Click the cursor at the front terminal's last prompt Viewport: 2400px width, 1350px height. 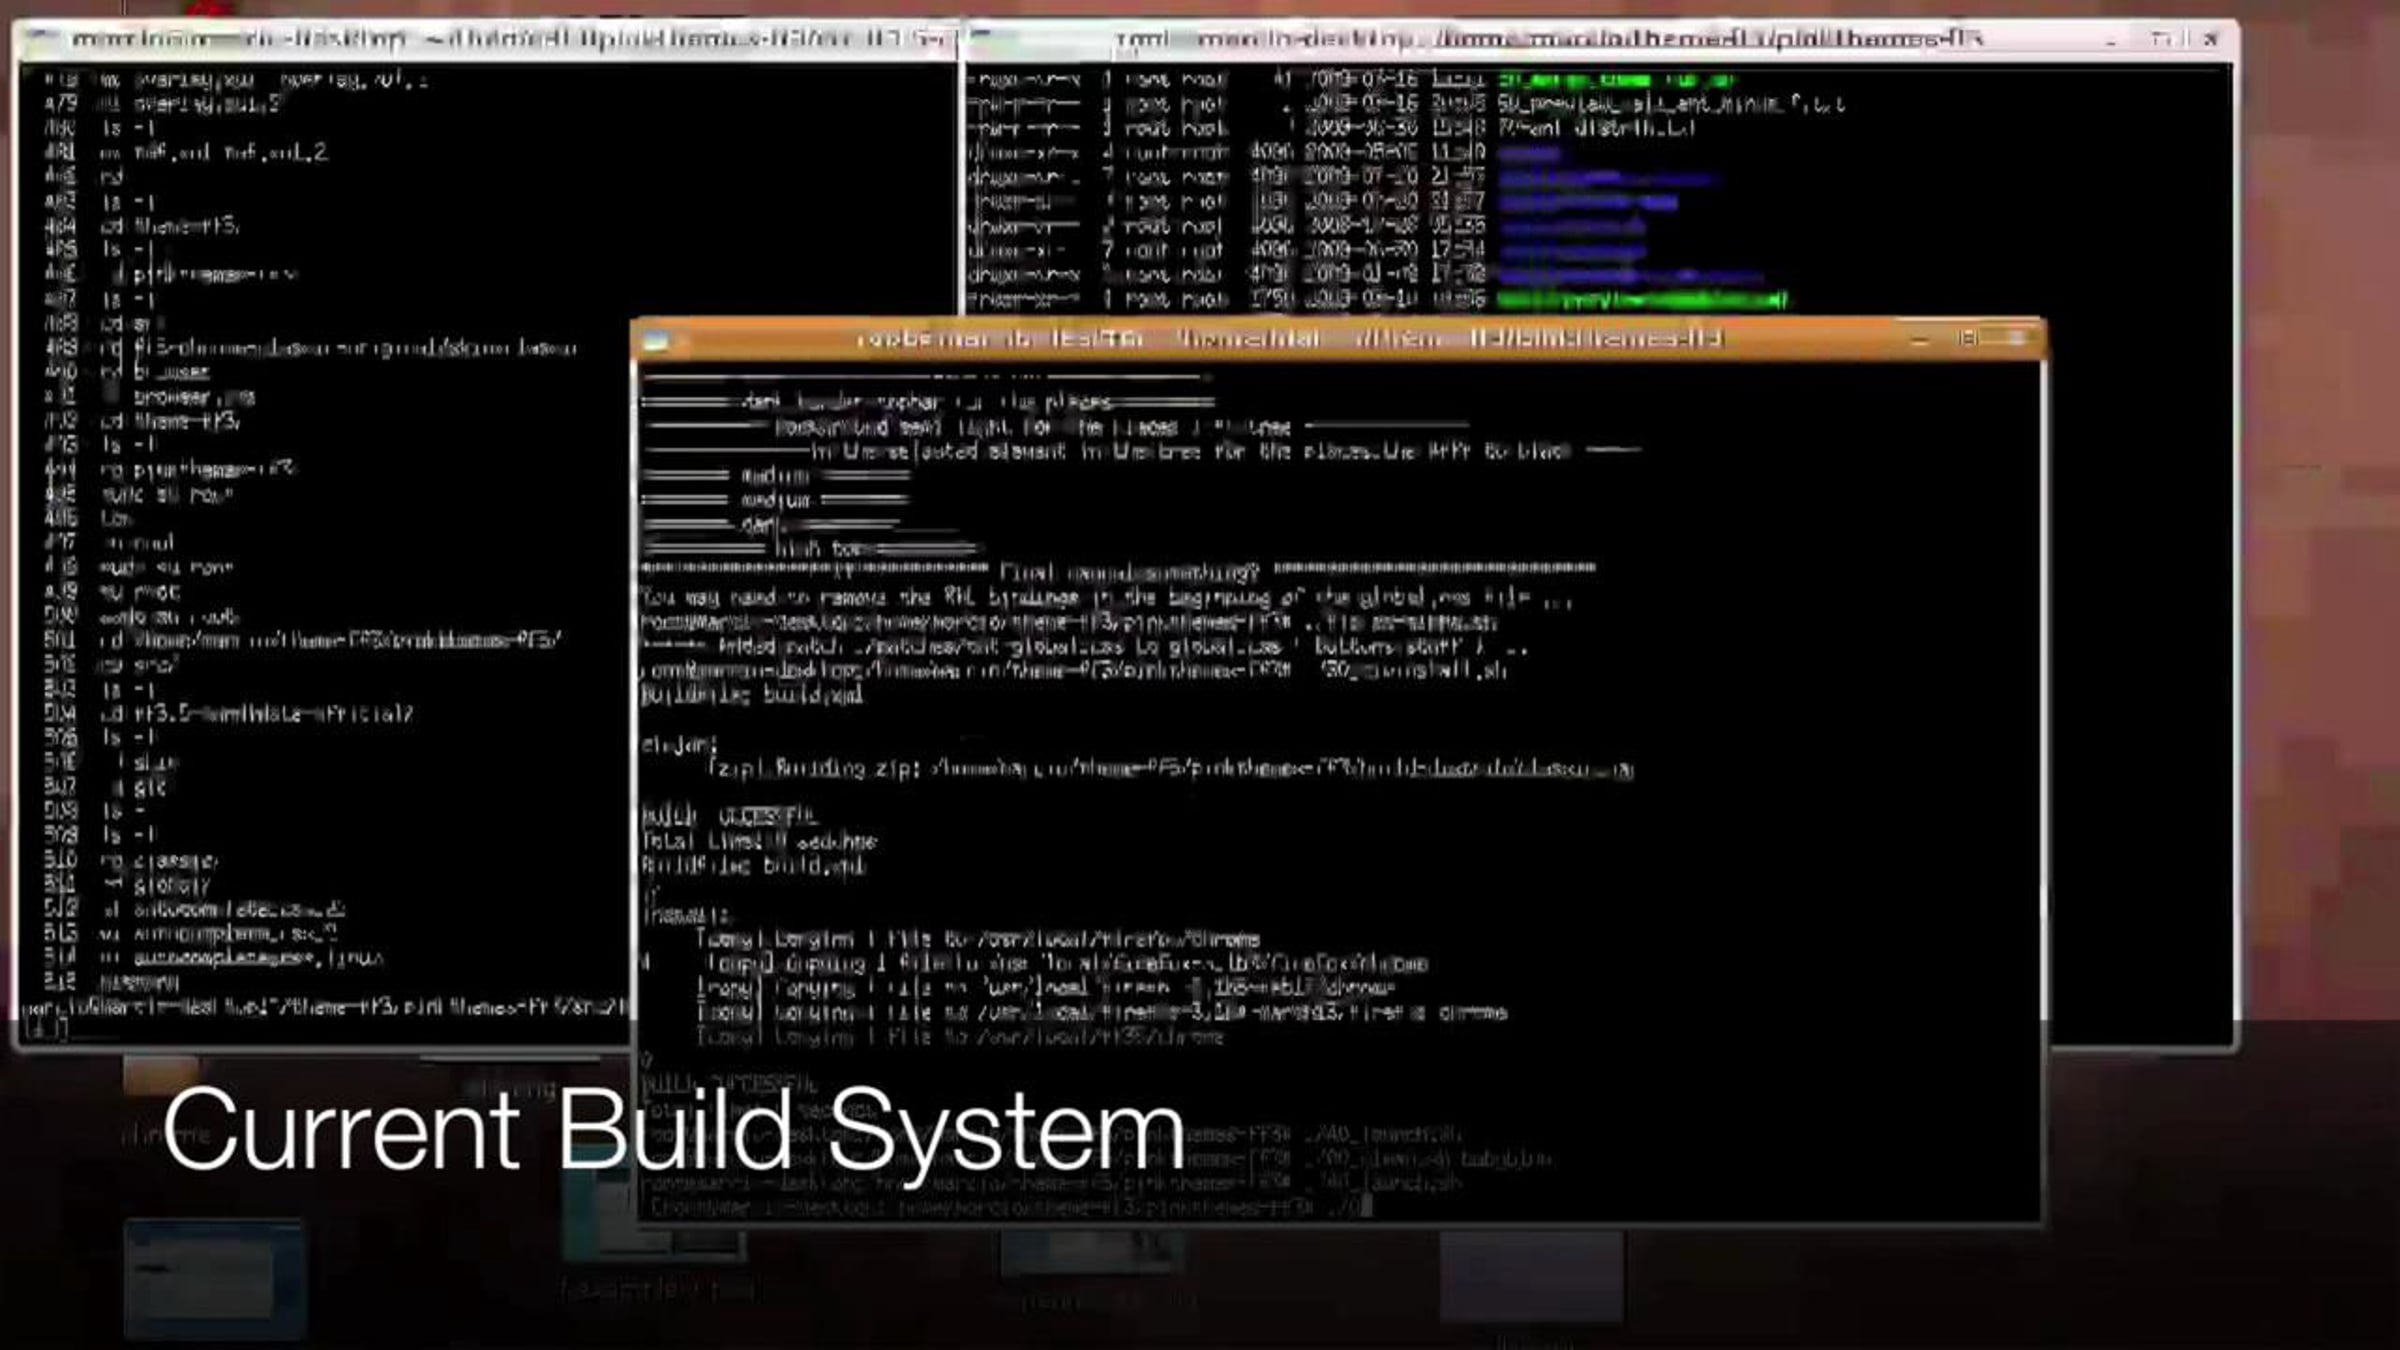click(x=1367, y=1207)
